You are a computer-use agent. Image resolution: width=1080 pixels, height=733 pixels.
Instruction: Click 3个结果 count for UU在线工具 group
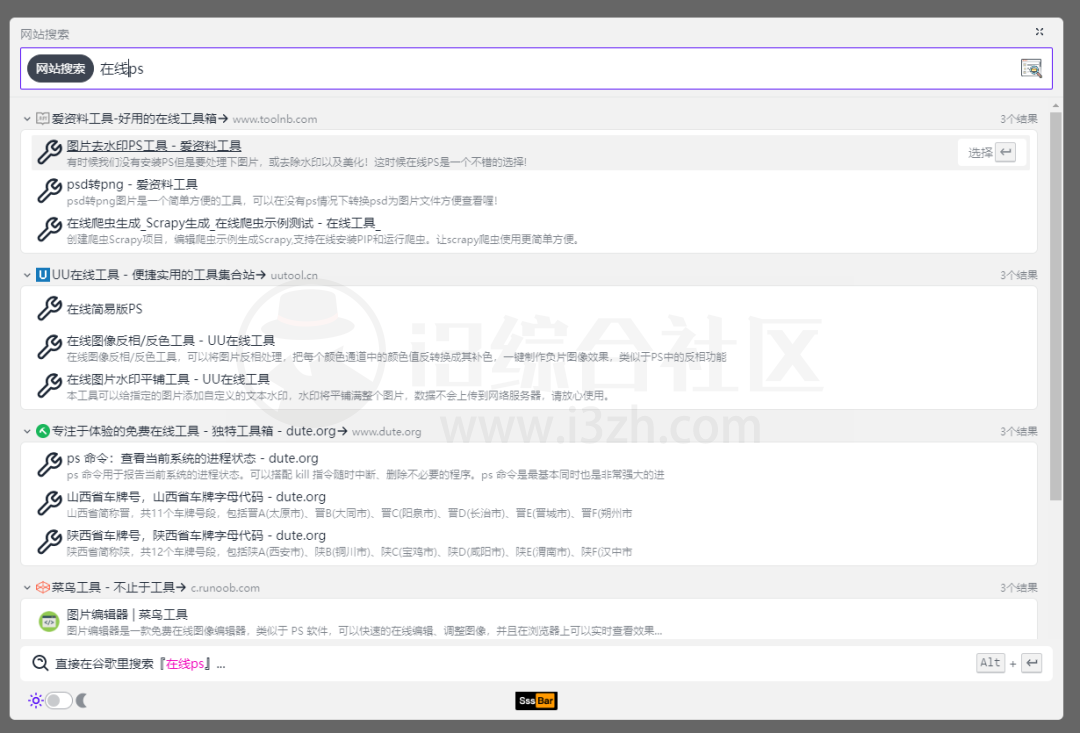(1019, 275)
